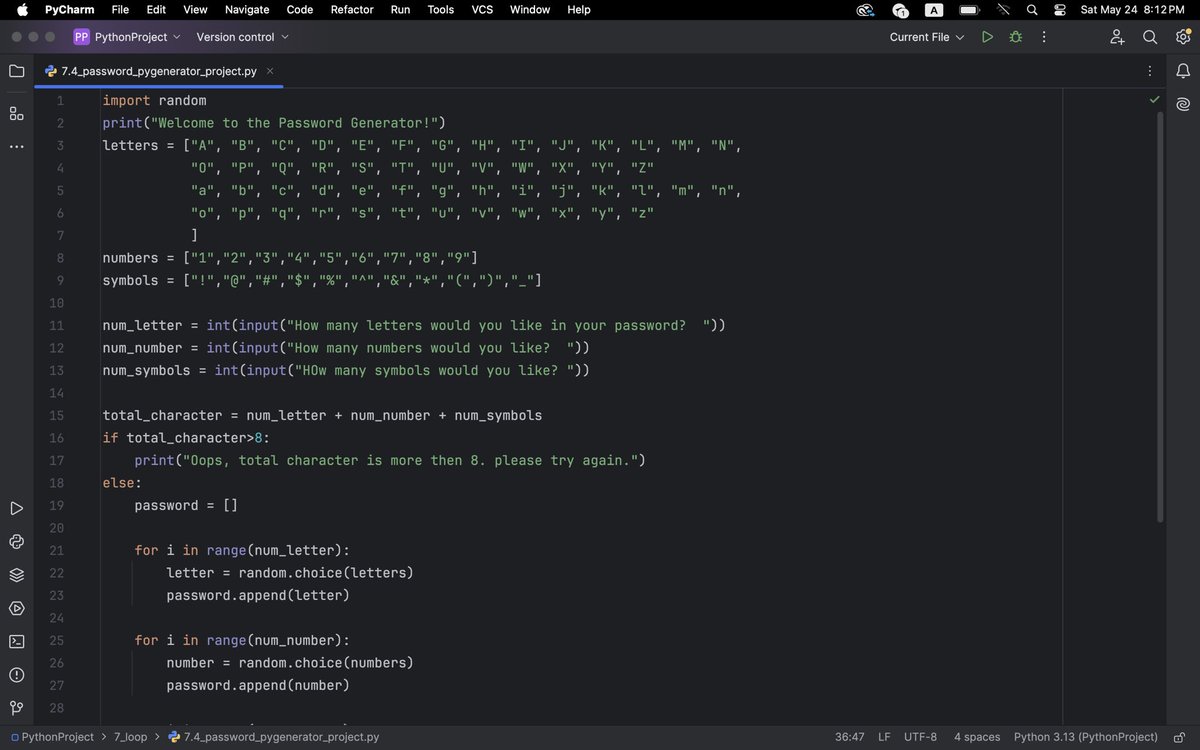
Task: Open the Window menu
Action: (x=530, y=9)
